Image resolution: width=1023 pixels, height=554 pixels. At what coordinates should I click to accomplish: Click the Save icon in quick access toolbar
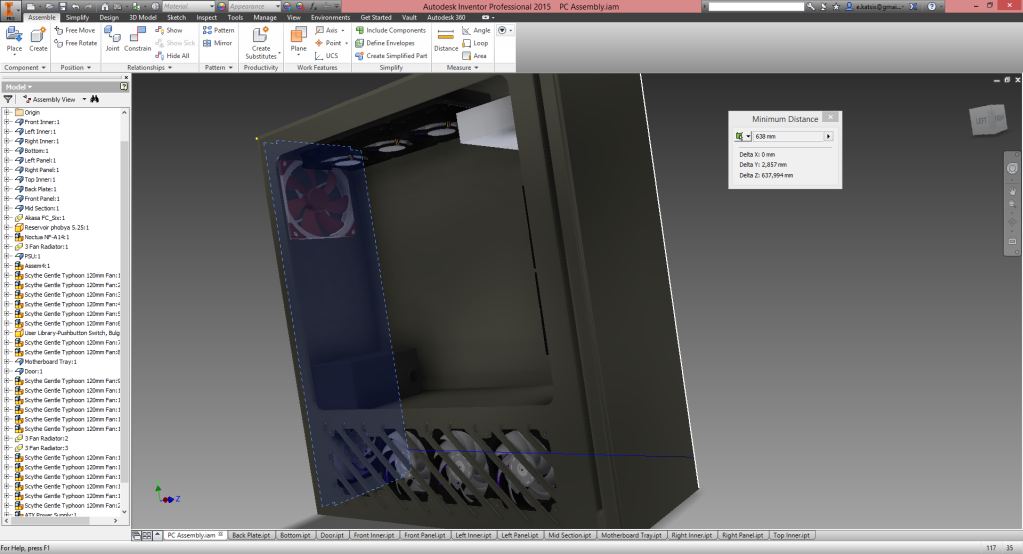(63, 6)
